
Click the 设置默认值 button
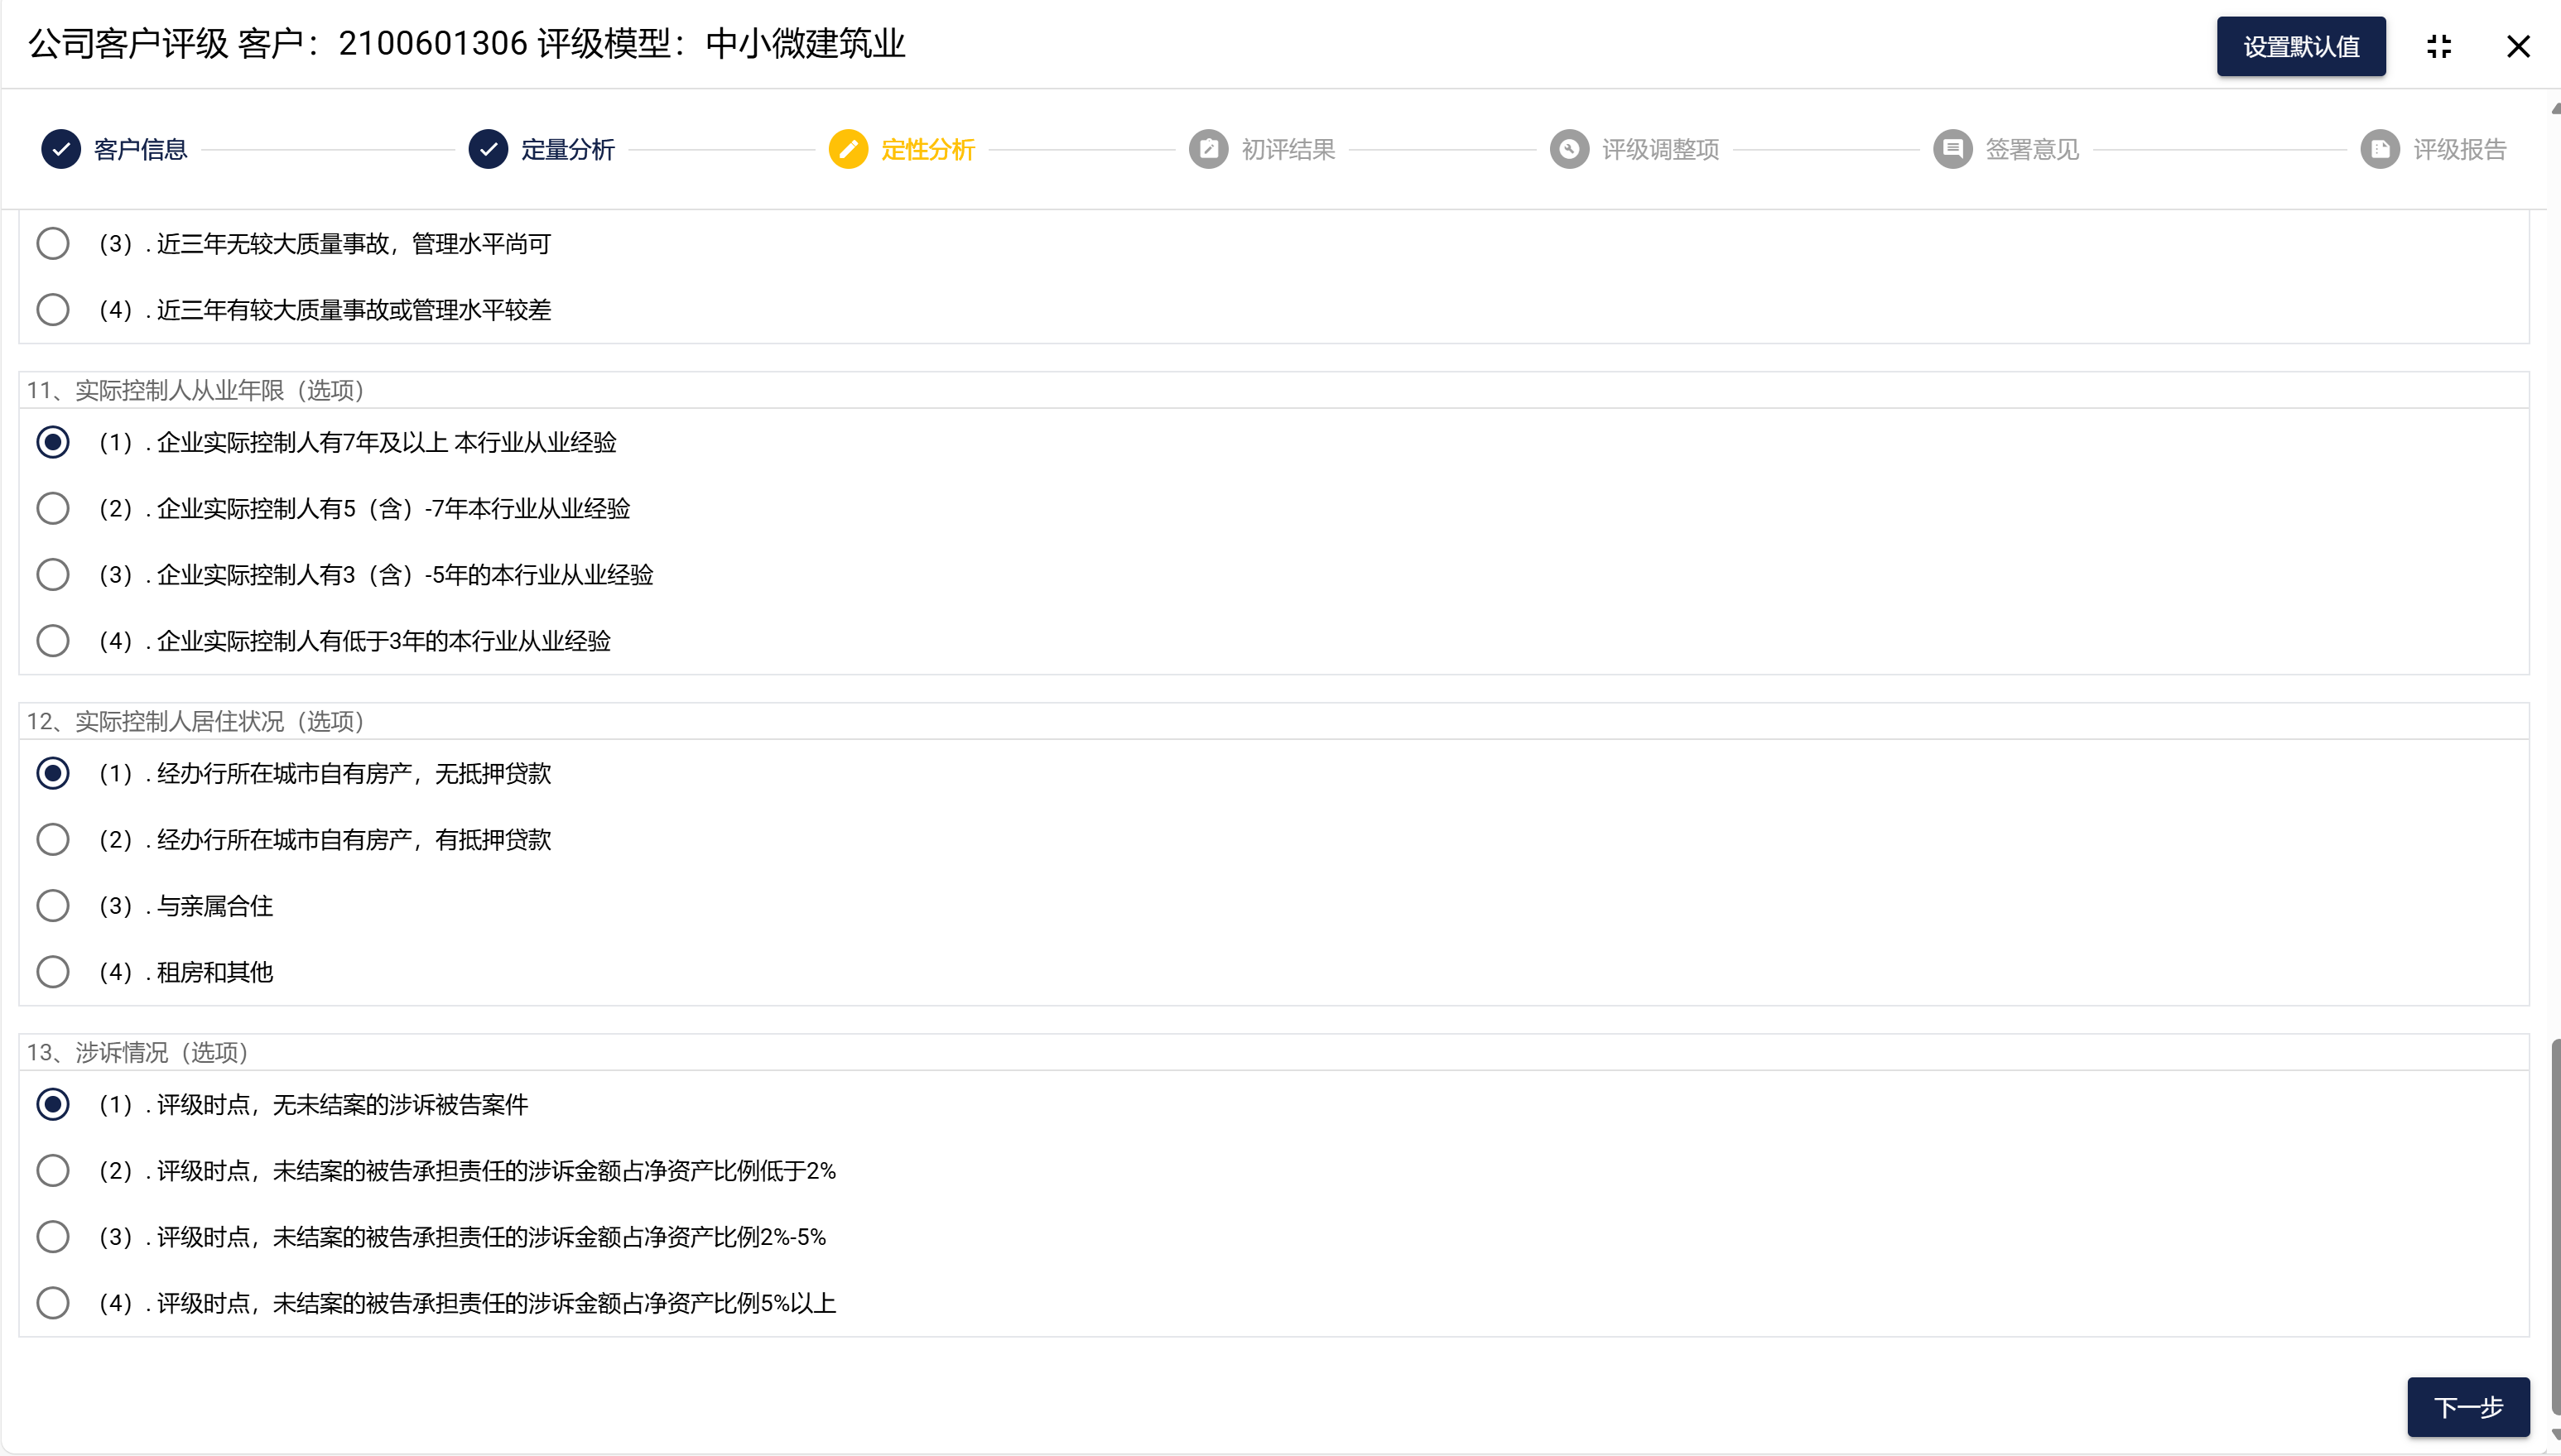click(x=2300, y=46)
